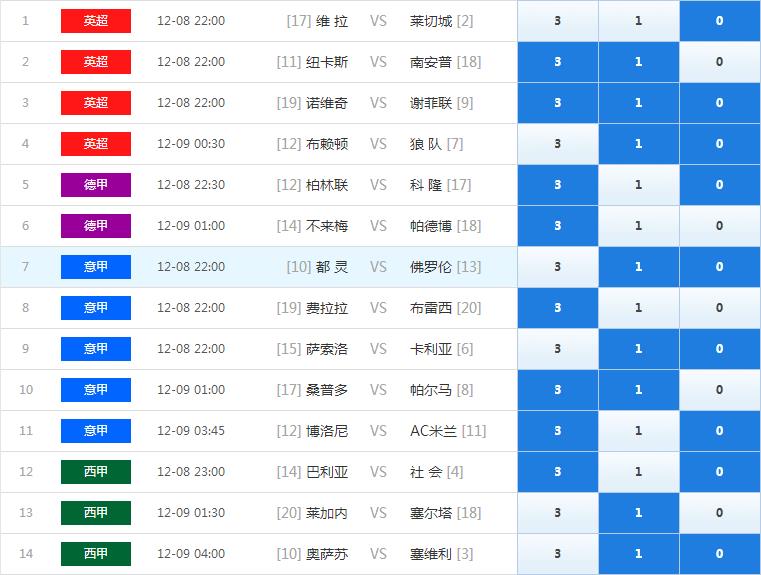Select 3 for 都灵 vs 佛罗伦
The height and width of the screenshot is (575, 761).
coord(558,267)
